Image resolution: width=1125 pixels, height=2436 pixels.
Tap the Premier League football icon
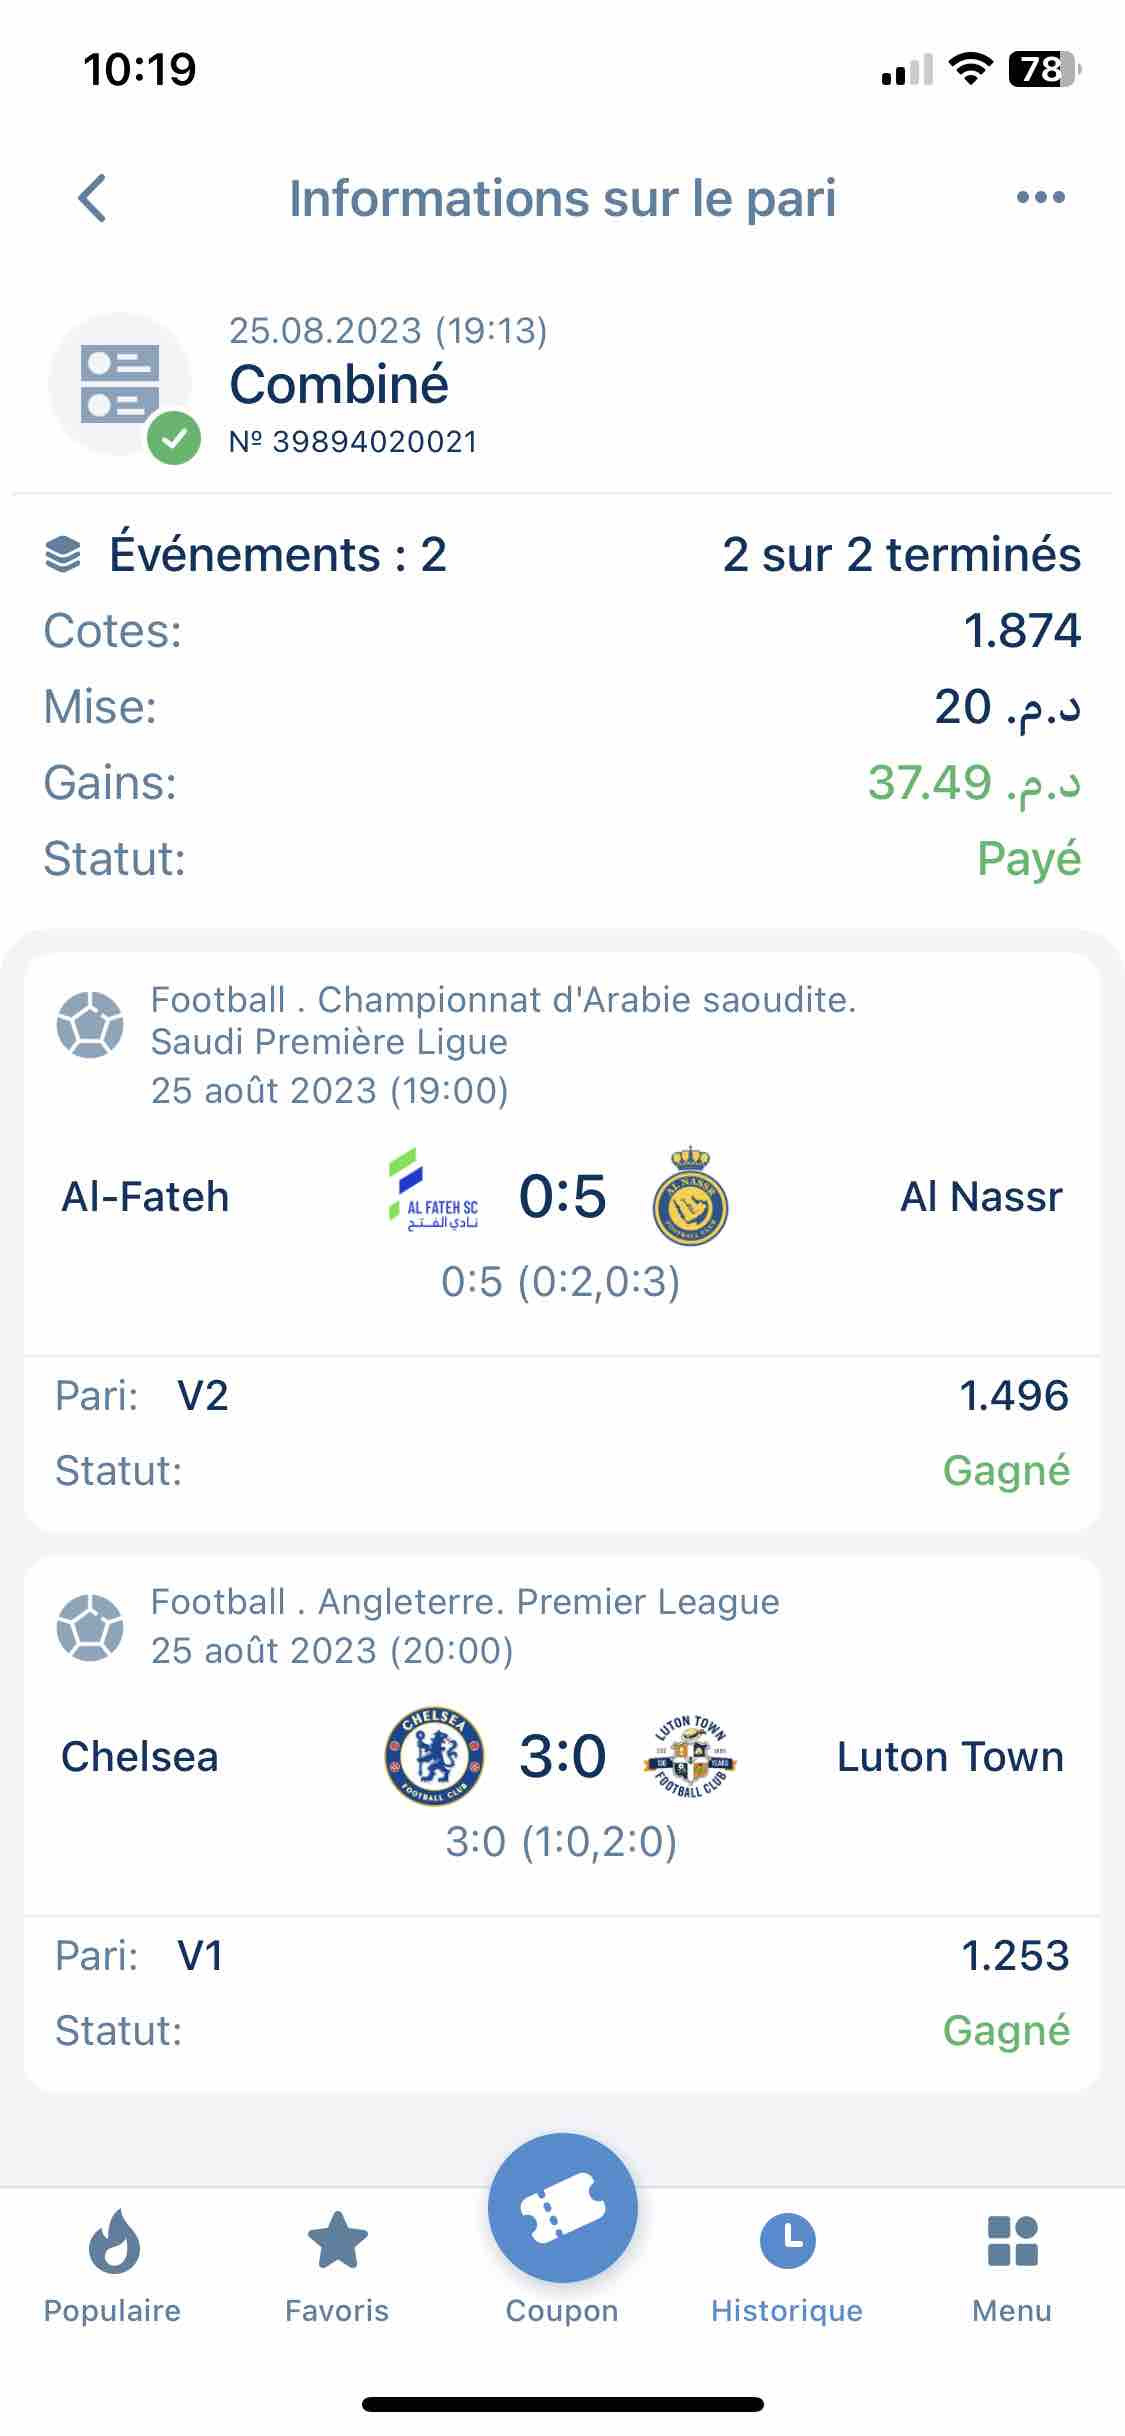pos(90,1627)
